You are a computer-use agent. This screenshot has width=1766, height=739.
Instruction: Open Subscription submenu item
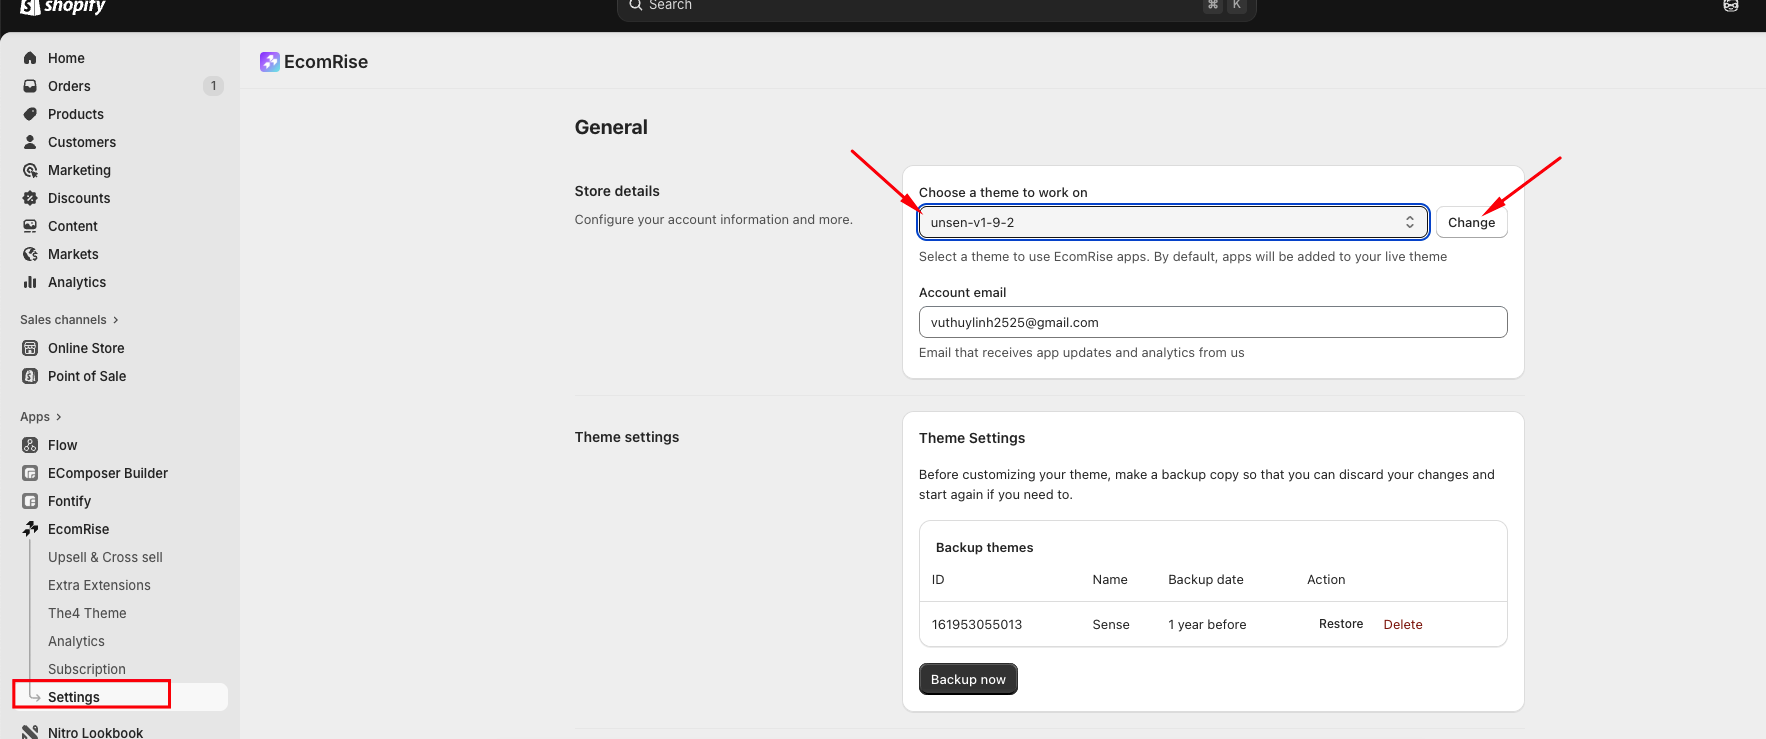tap(87, 669)
